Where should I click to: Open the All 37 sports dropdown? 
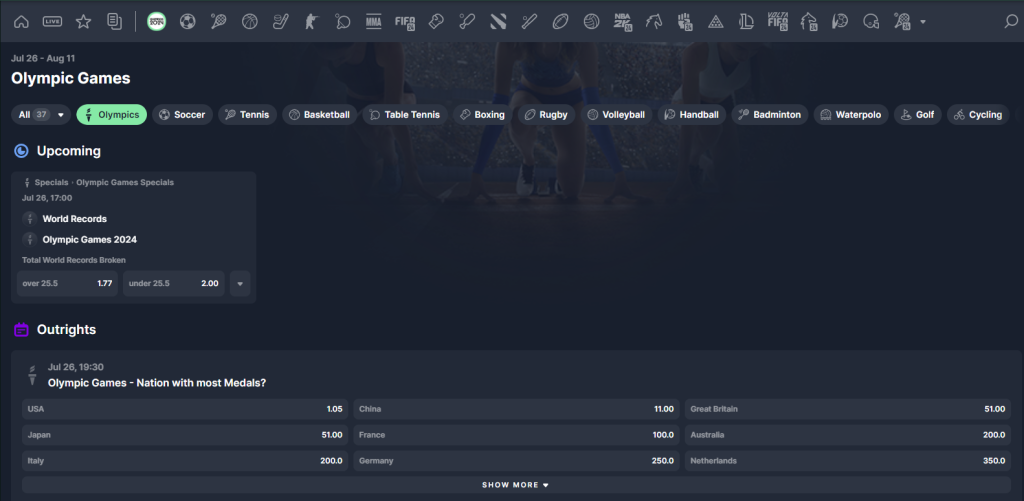pos(41,114)
